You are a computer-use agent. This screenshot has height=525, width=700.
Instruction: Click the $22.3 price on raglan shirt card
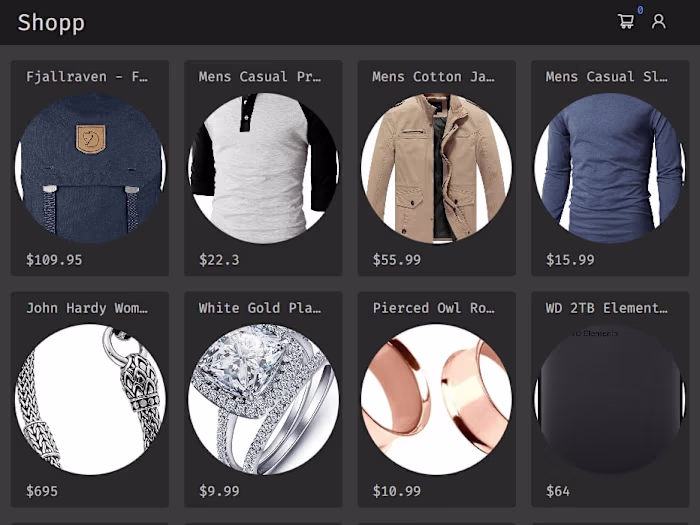(219, 260)
